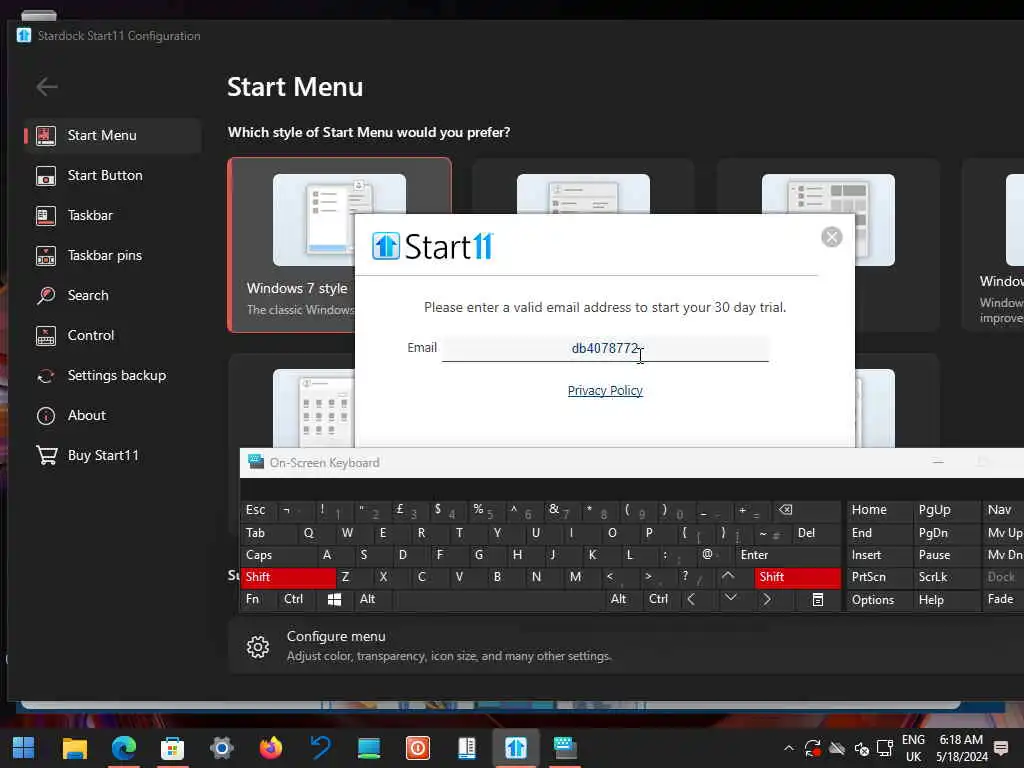Toggle the right Shift key
The height and width of the screenshot is (768, 1024).
[797, 577]
